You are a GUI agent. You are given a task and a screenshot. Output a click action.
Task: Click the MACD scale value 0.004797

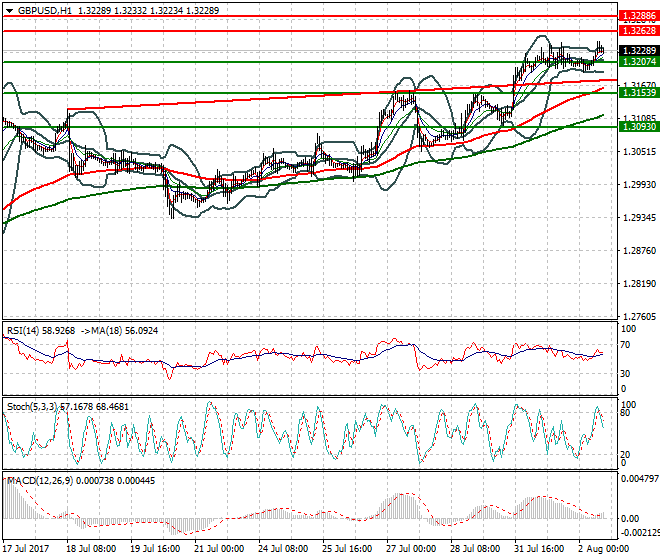tap(640, 479)
